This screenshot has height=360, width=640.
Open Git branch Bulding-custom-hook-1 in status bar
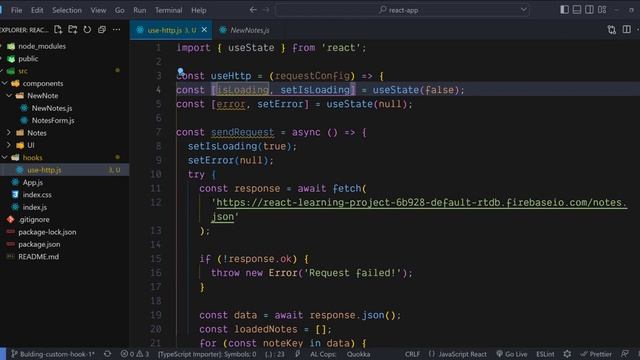53,354
